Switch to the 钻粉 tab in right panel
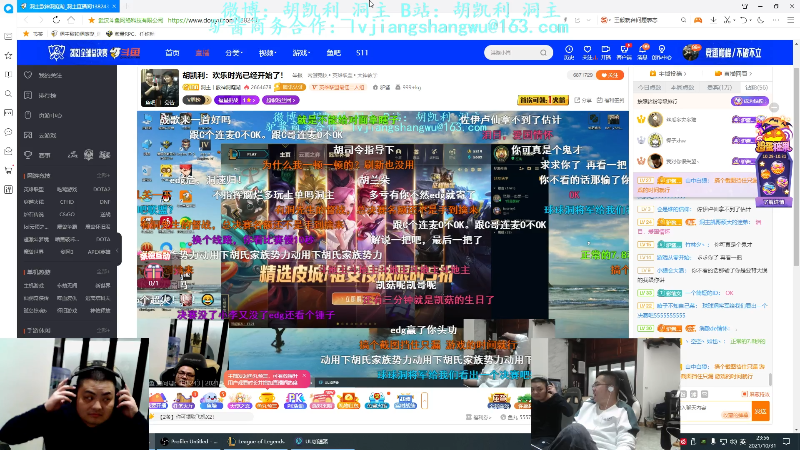 [756, 87]
